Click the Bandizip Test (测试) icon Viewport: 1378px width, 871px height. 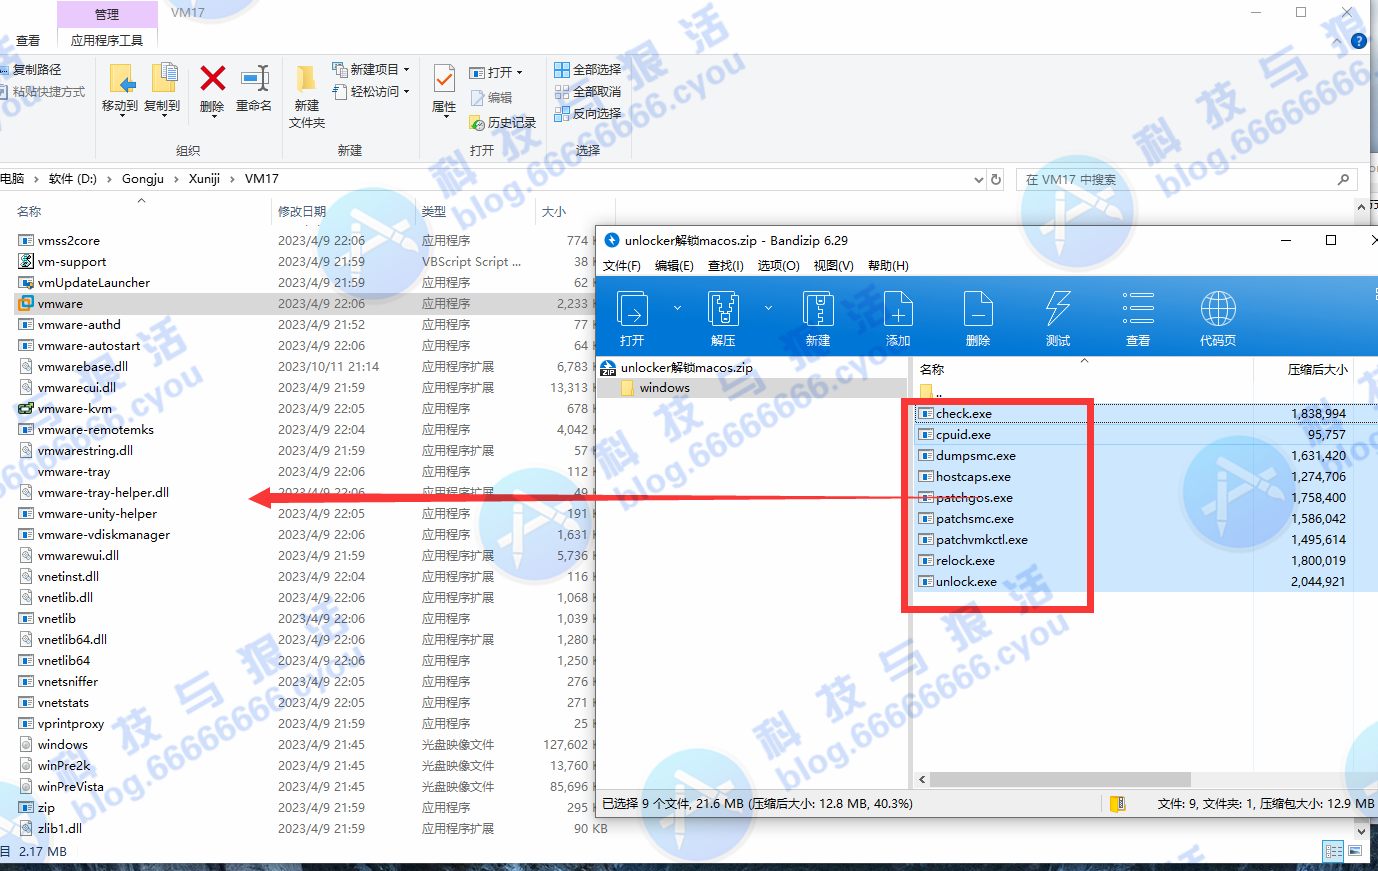click(x=1058, y=309)
